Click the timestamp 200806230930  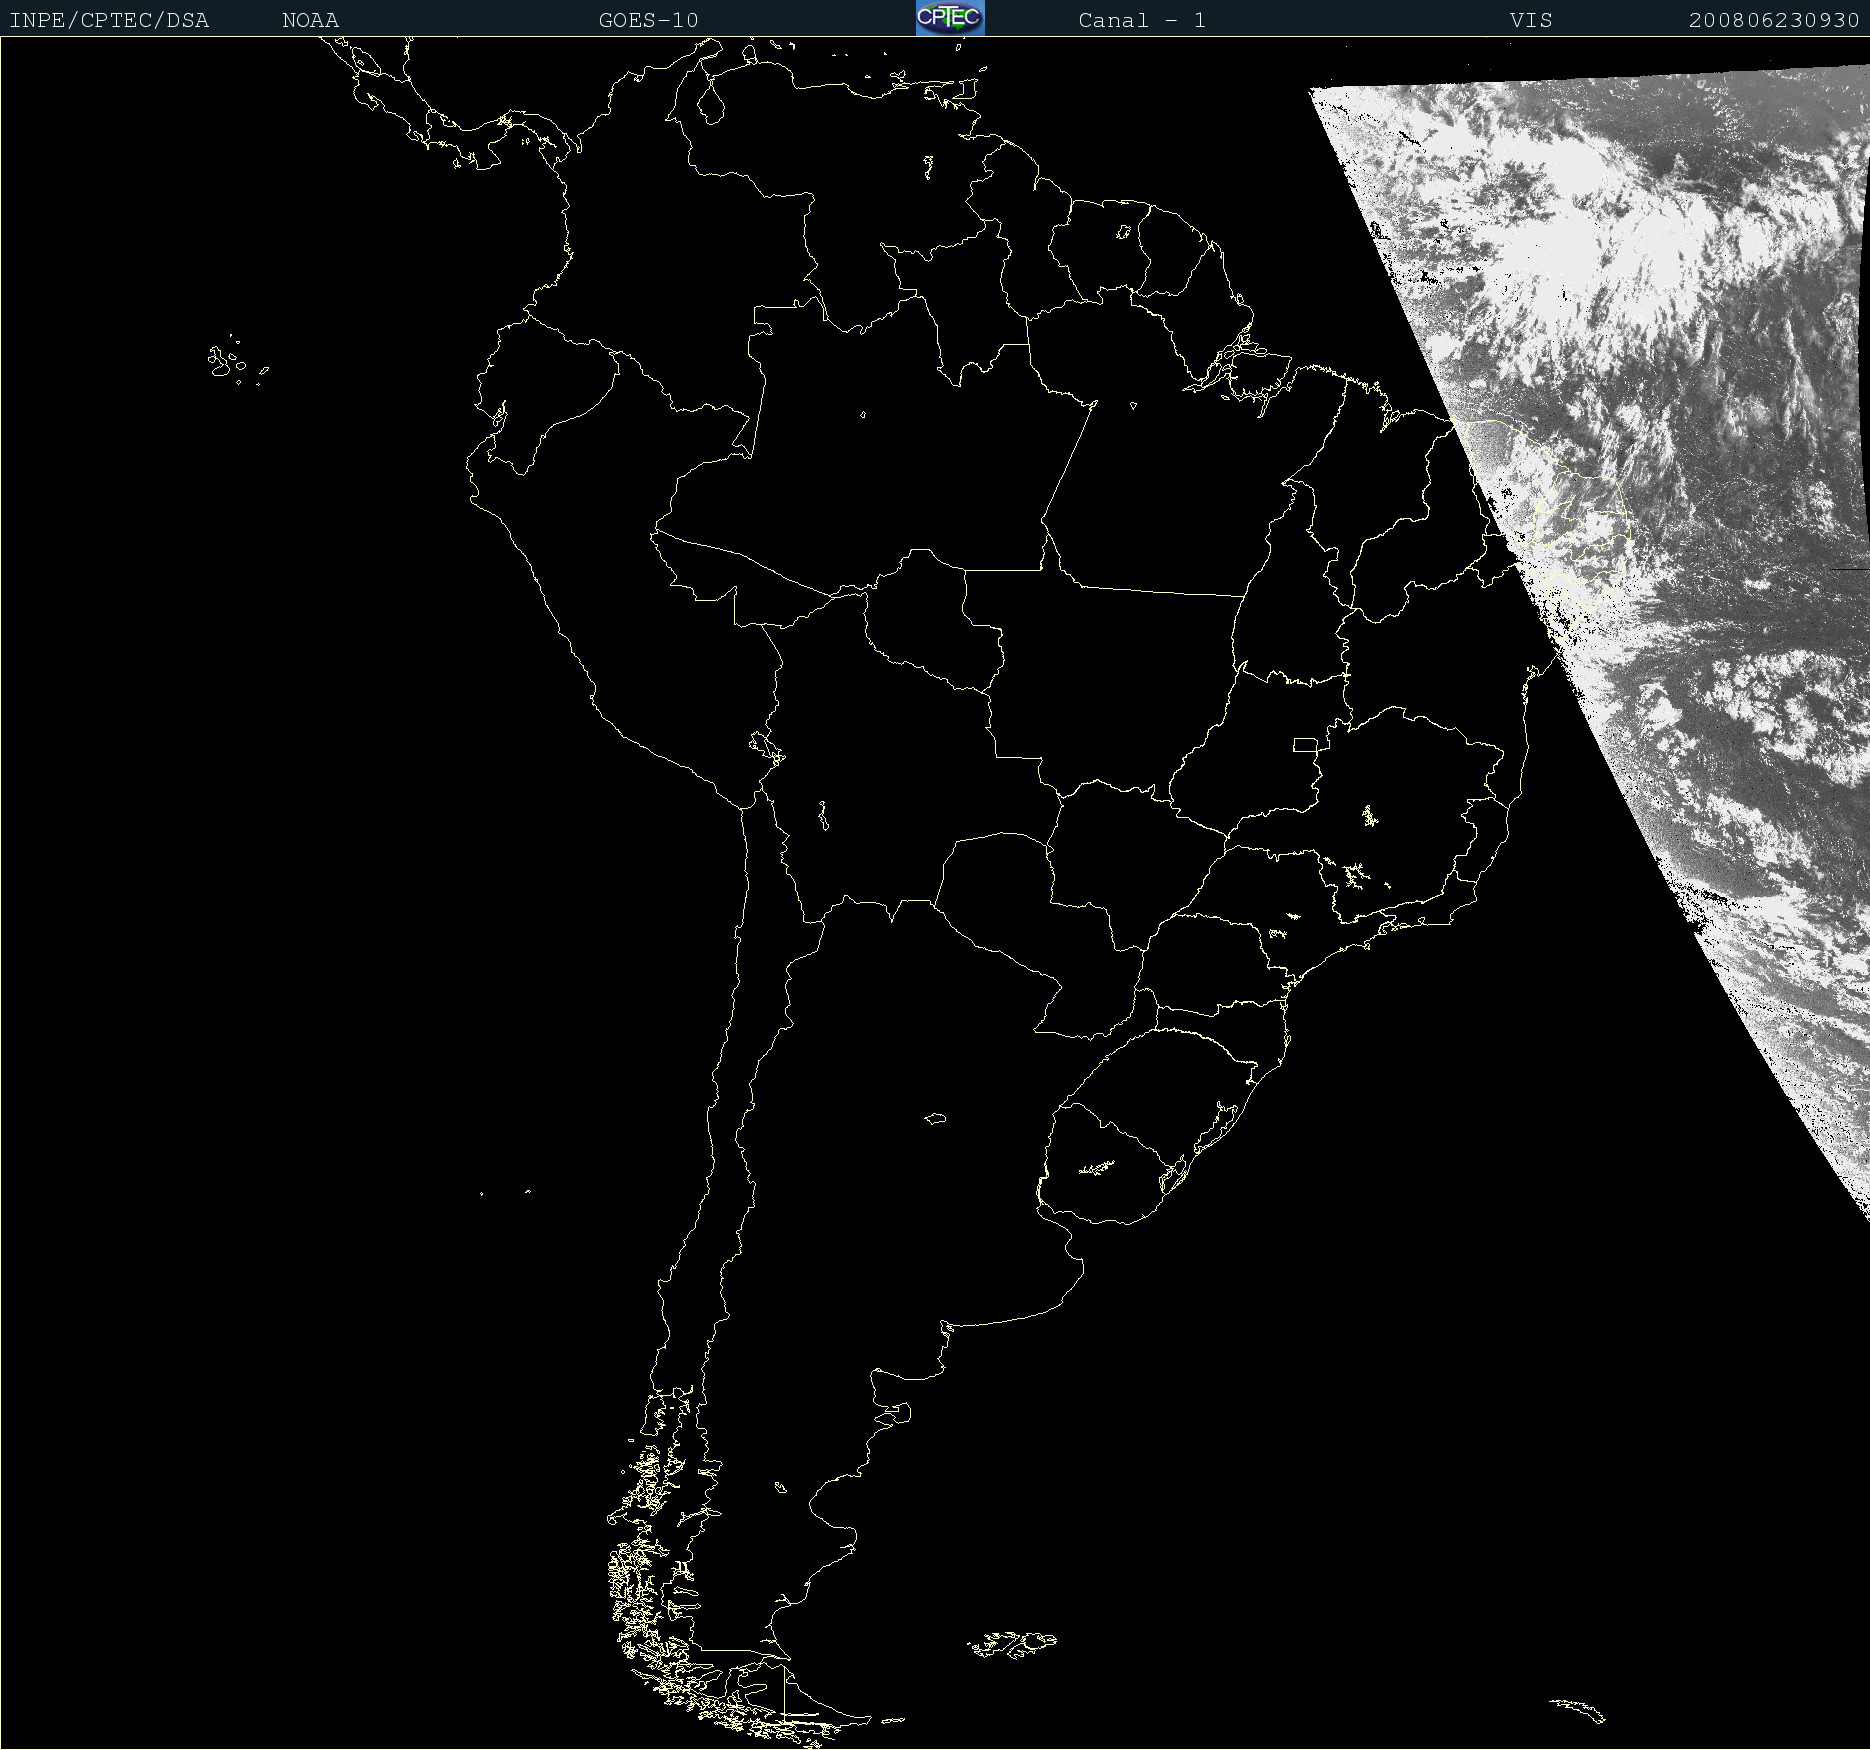coord(1774,20)
